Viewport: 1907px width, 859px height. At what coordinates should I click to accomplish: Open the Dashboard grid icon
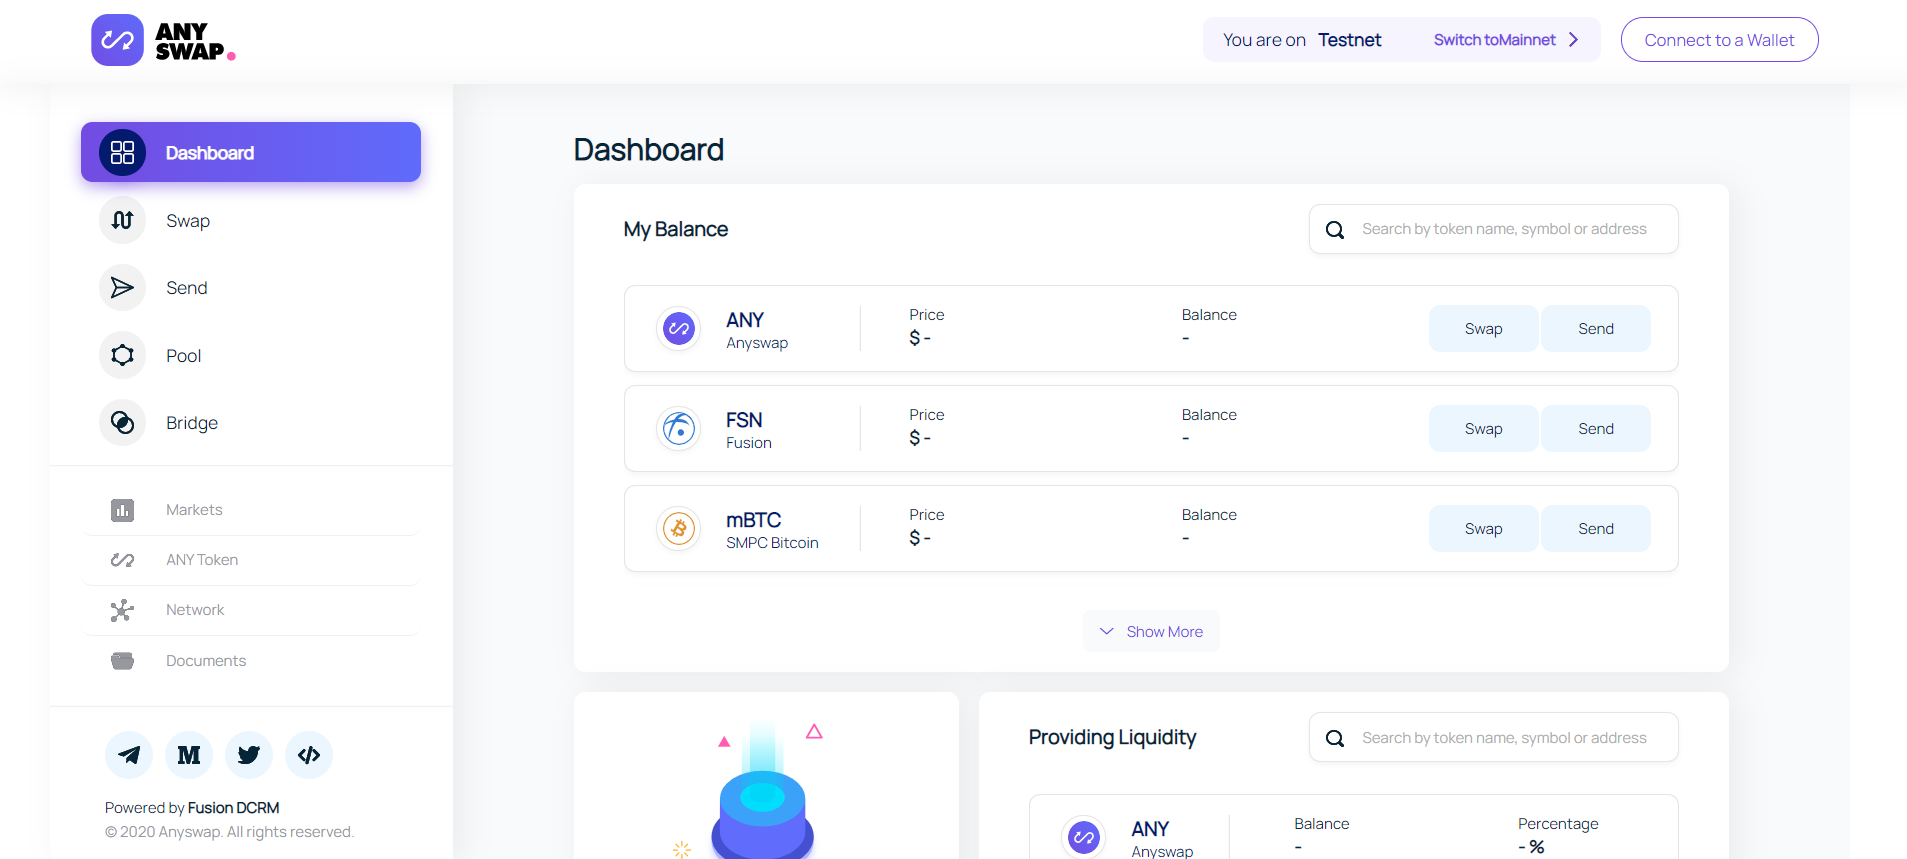tap(122, 152)
